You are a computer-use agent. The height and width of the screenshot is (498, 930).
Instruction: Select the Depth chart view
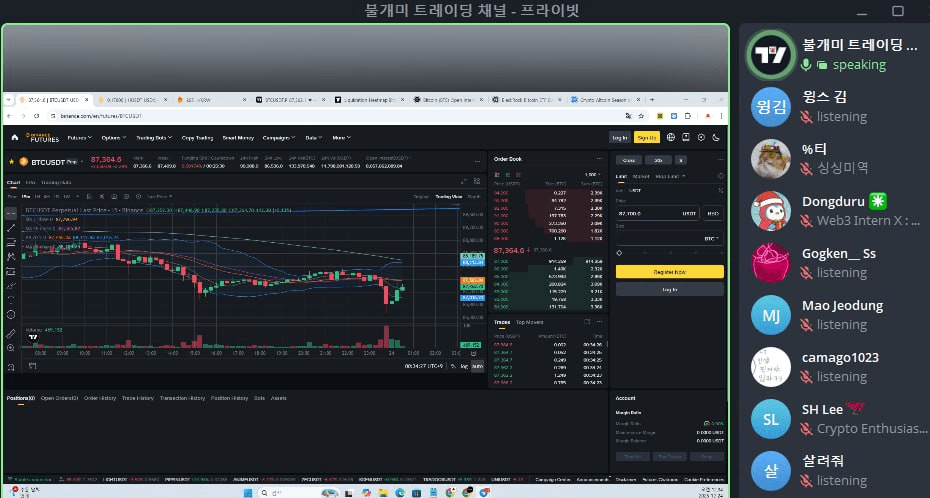(x=474, y=196)
